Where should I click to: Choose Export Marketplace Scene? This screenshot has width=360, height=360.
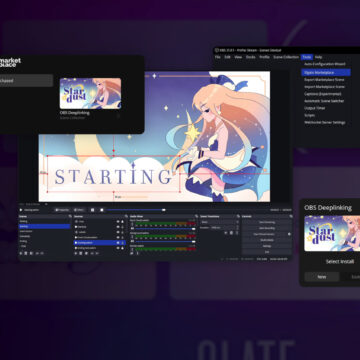pyautogui.click(x=325, y=80)
